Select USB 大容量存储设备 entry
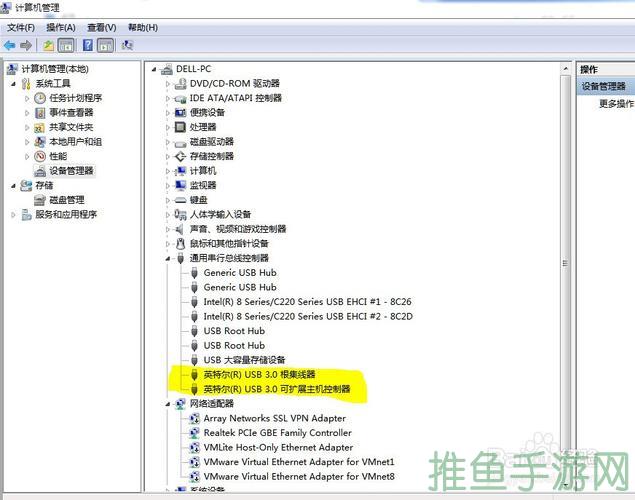 [x=244, y=359]
